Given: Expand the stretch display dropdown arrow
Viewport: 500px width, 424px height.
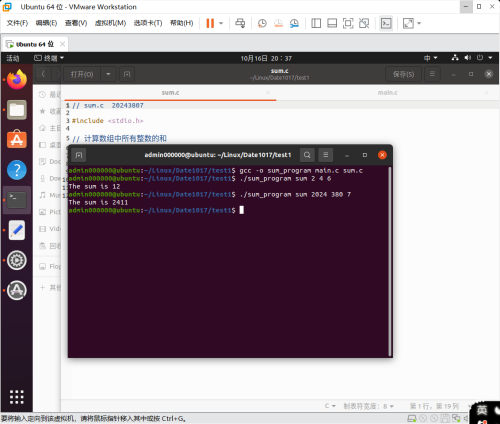Looking at the screenshot, I should pos(419,23).
